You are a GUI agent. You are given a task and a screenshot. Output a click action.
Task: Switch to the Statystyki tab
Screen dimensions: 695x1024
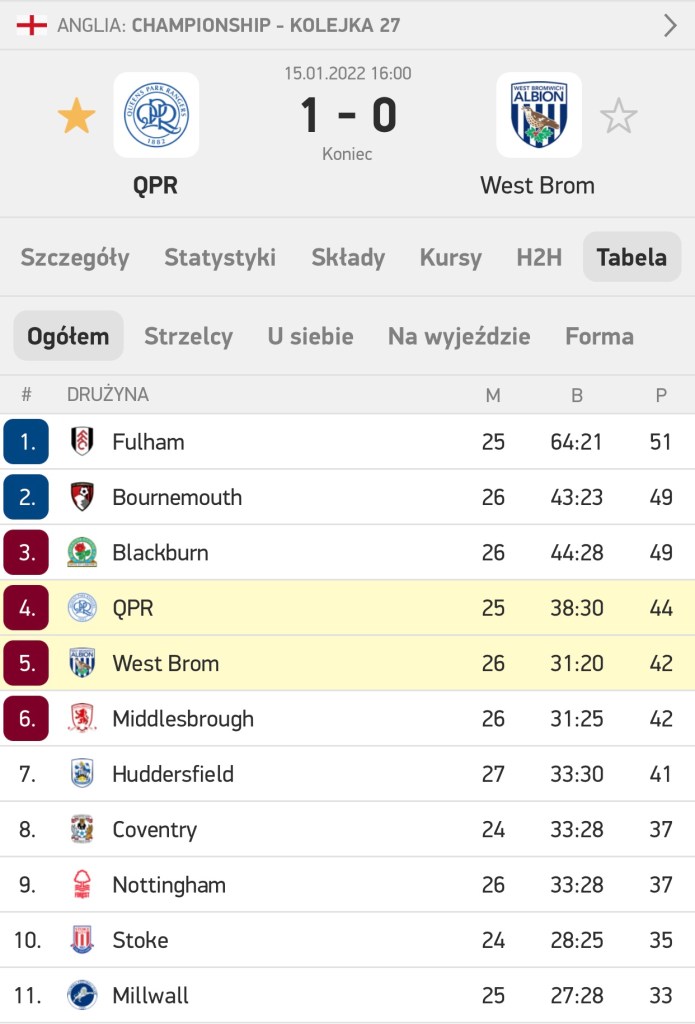click(x=220, y=257)
